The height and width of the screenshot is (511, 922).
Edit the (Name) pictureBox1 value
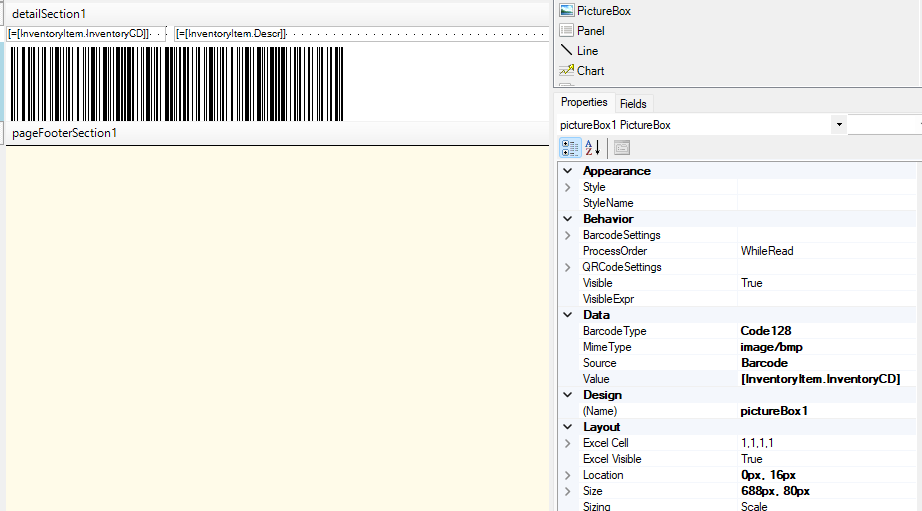pyautogui.click(x=826, y=411)
